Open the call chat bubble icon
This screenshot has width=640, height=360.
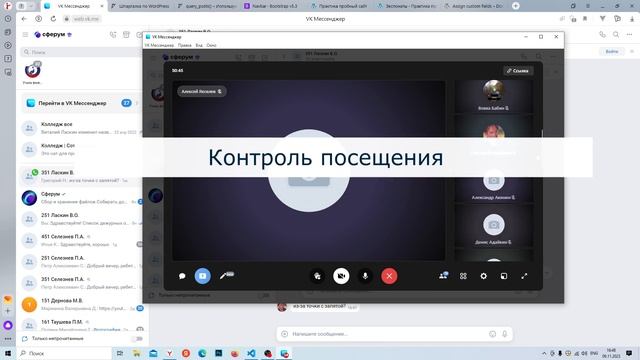[182, 276]
